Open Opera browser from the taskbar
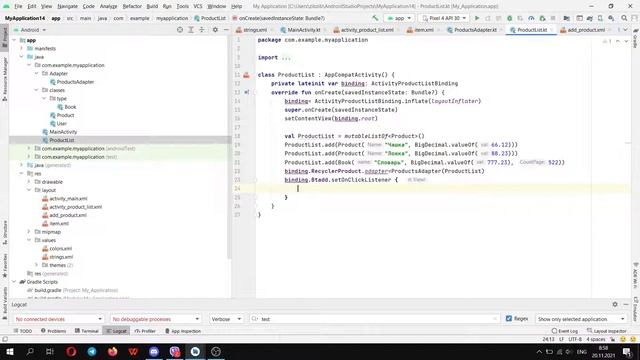This screenshot has width=640, height=360. pyautogui.click(x=71, y=351)
